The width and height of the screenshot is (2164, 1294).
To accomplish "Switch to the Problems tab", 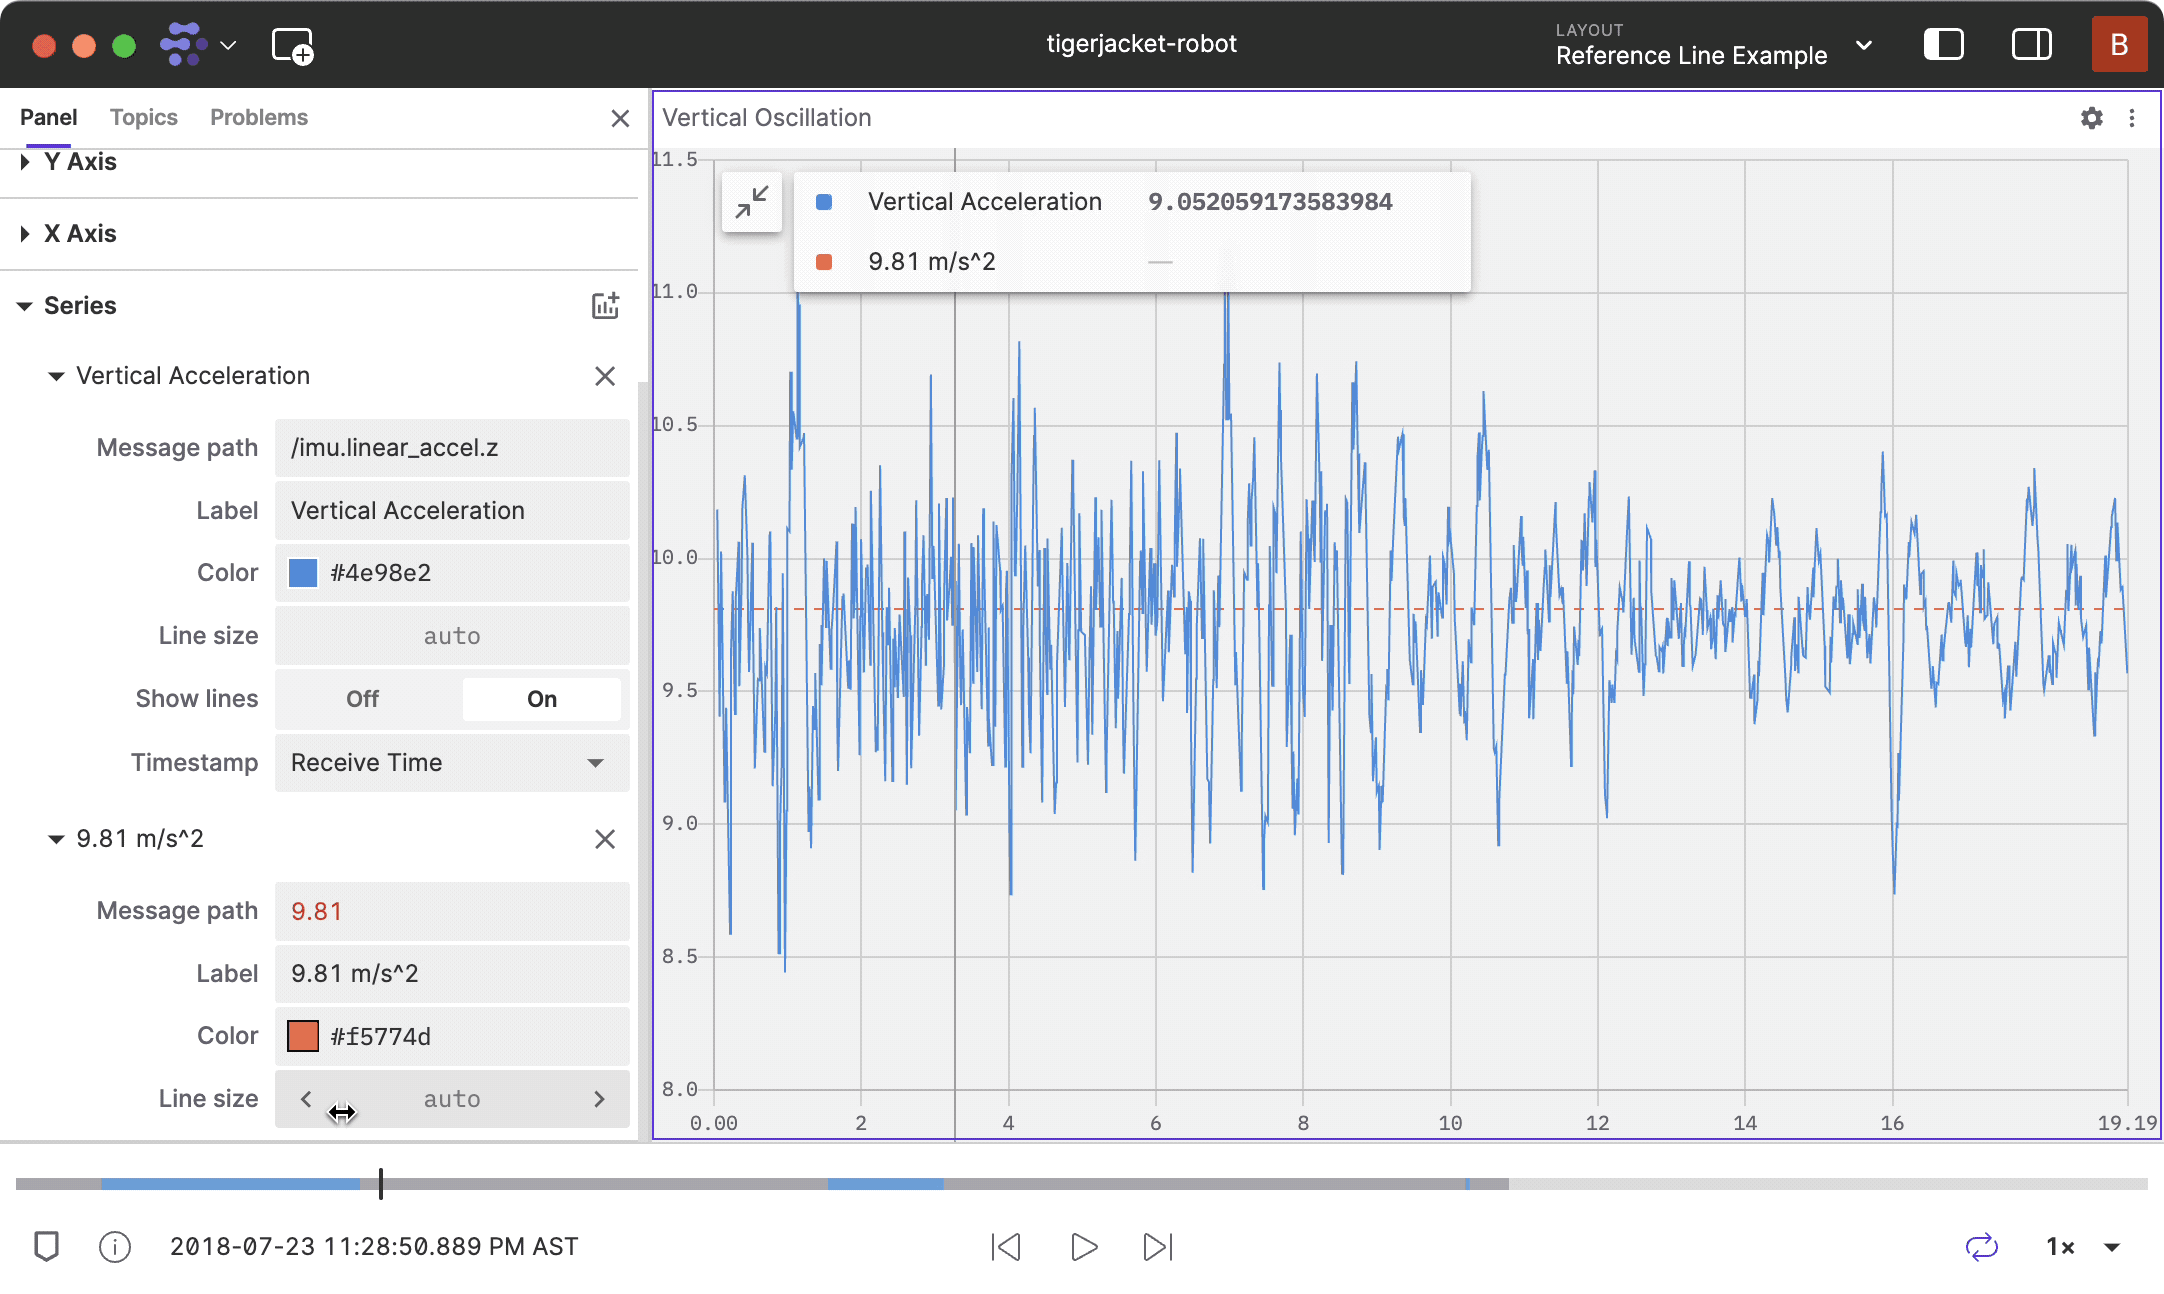I will (x=258, y=117).
